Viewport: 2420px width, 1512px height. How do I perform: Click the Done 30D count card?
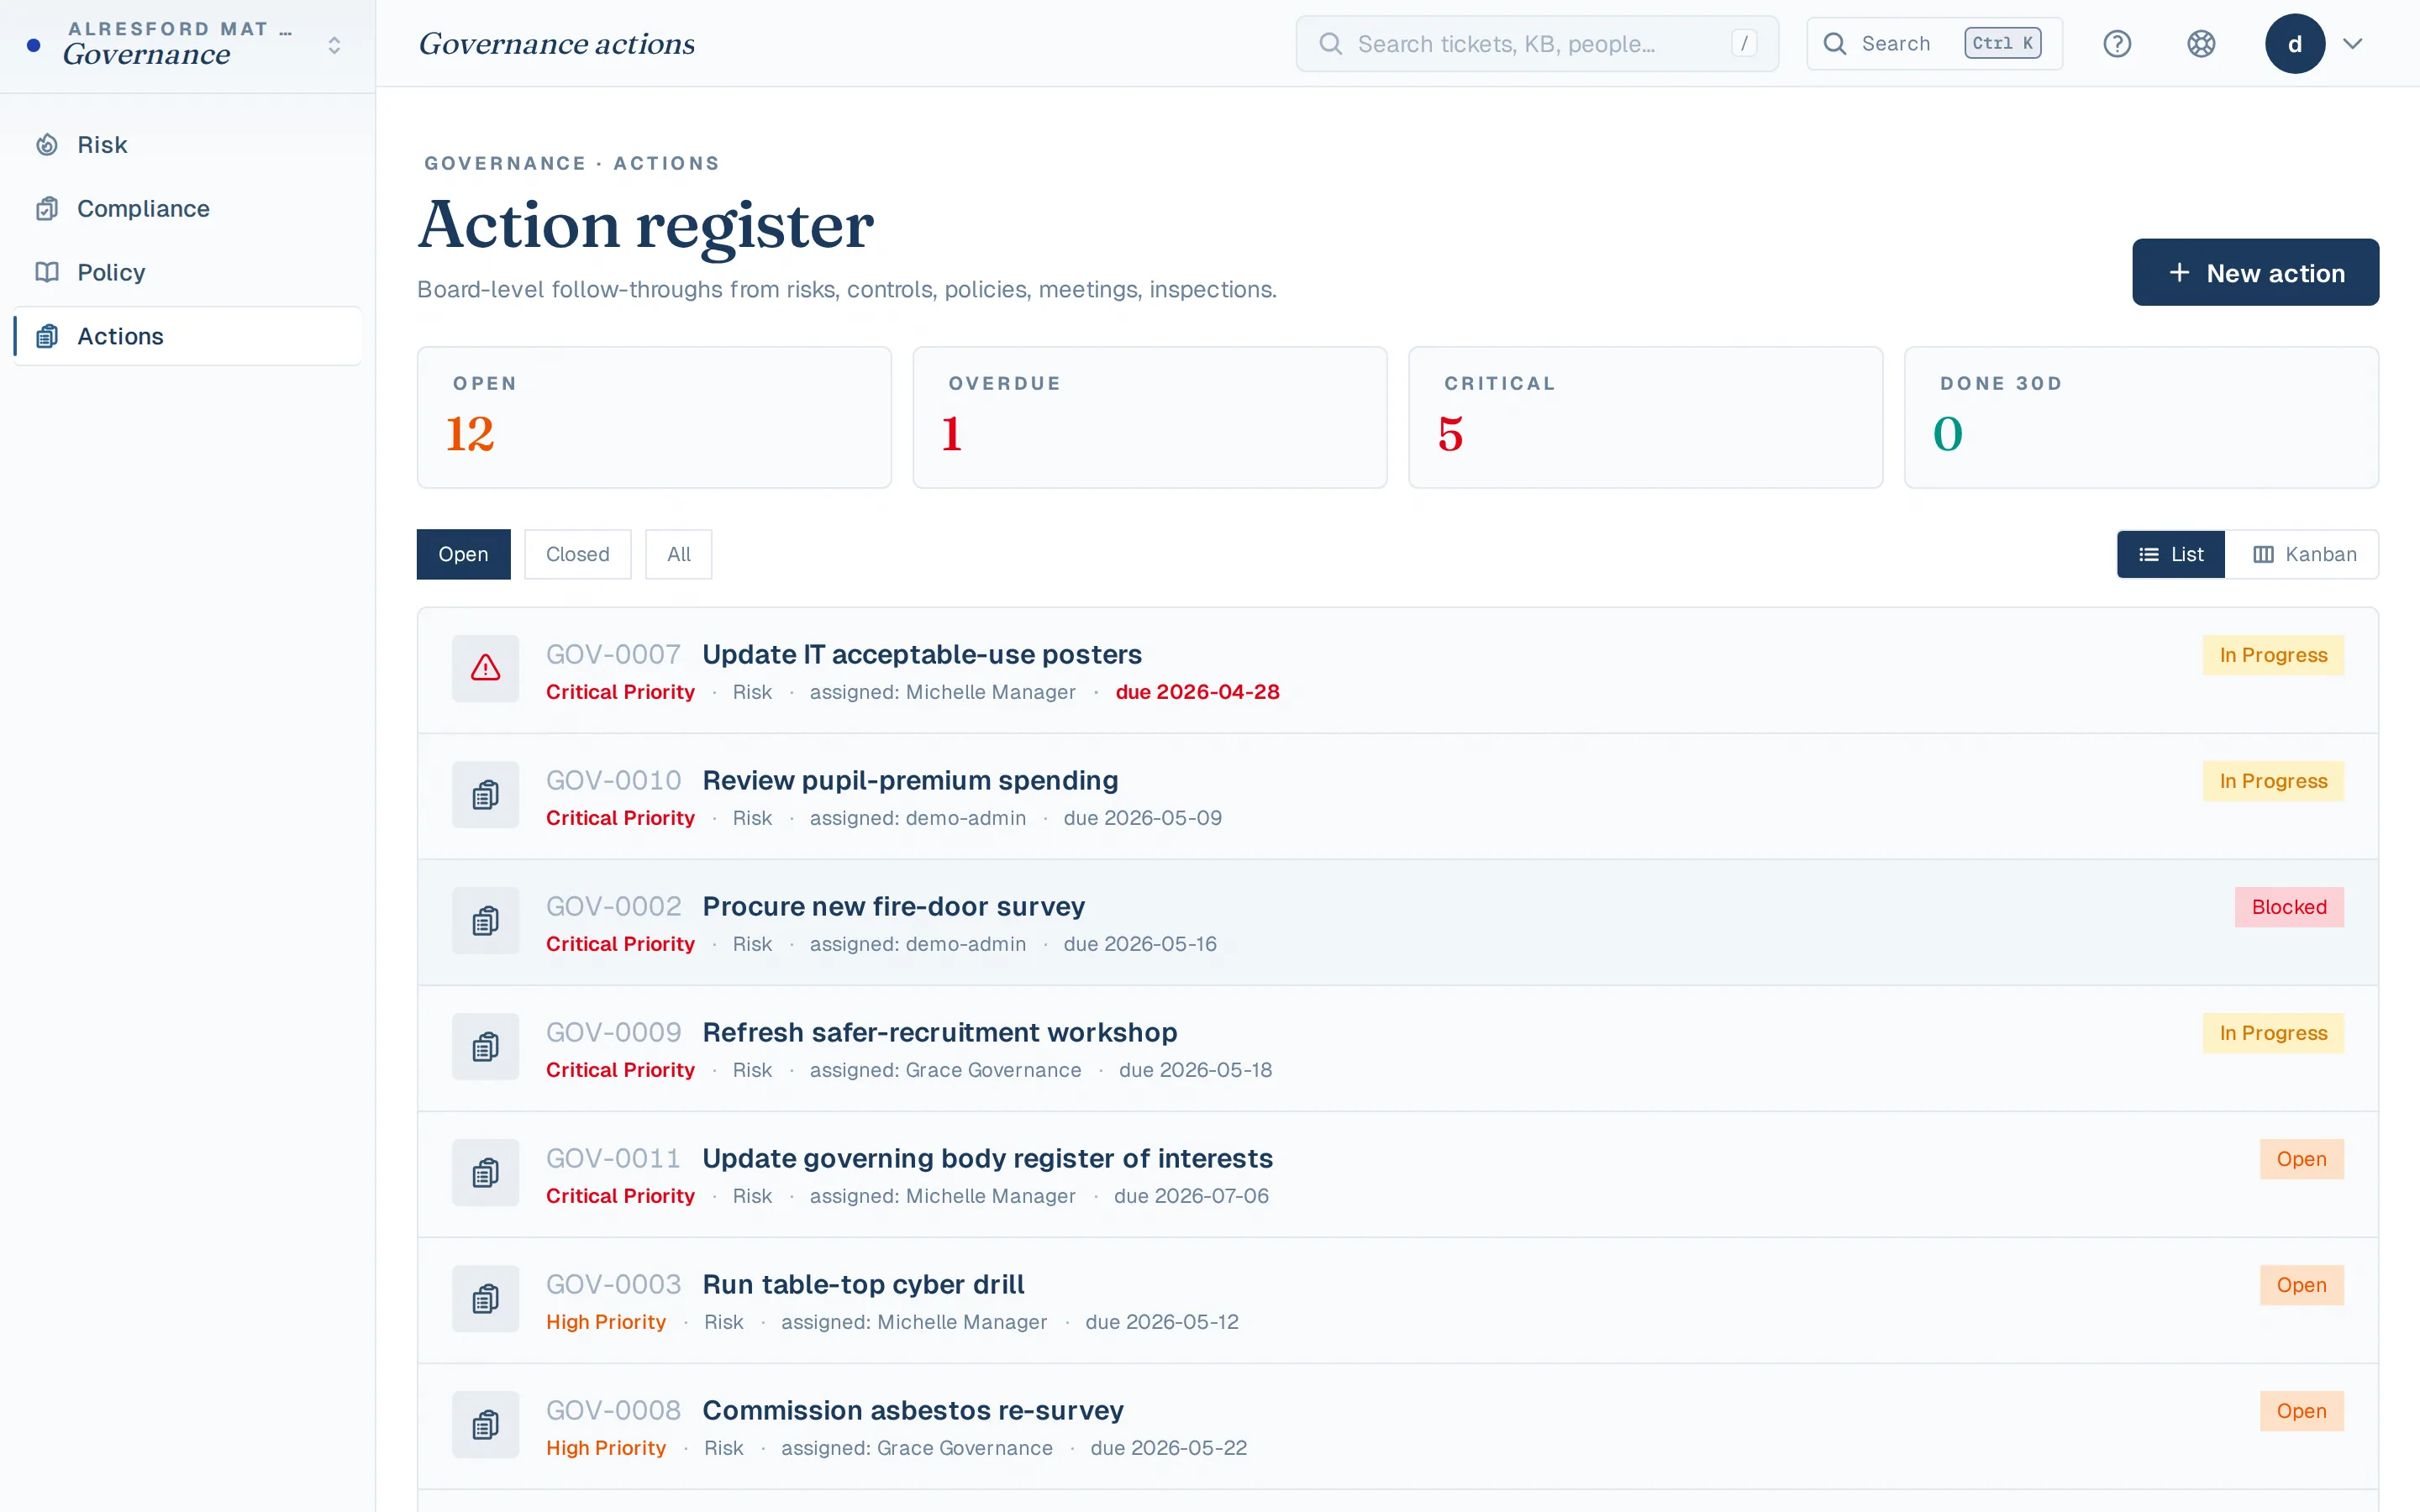pos(2141,417)
